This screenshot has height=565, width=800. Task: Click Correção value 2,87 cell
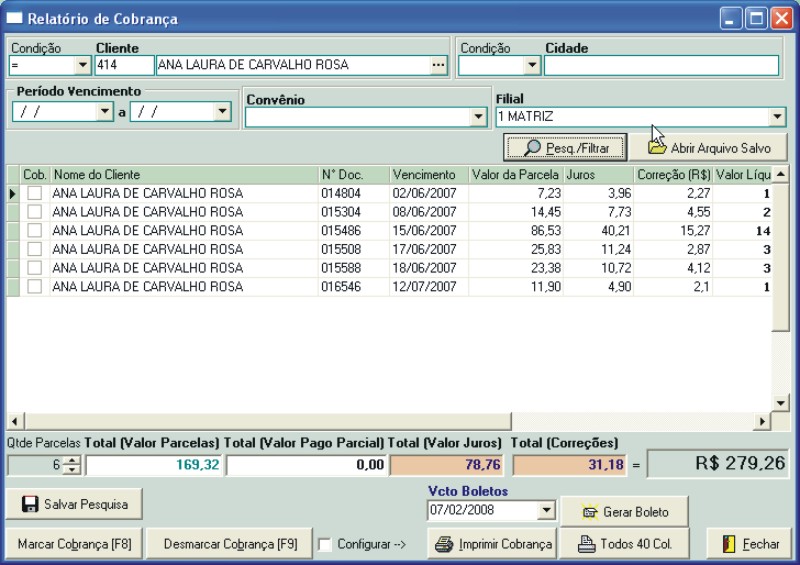click(x=673, y=249)
